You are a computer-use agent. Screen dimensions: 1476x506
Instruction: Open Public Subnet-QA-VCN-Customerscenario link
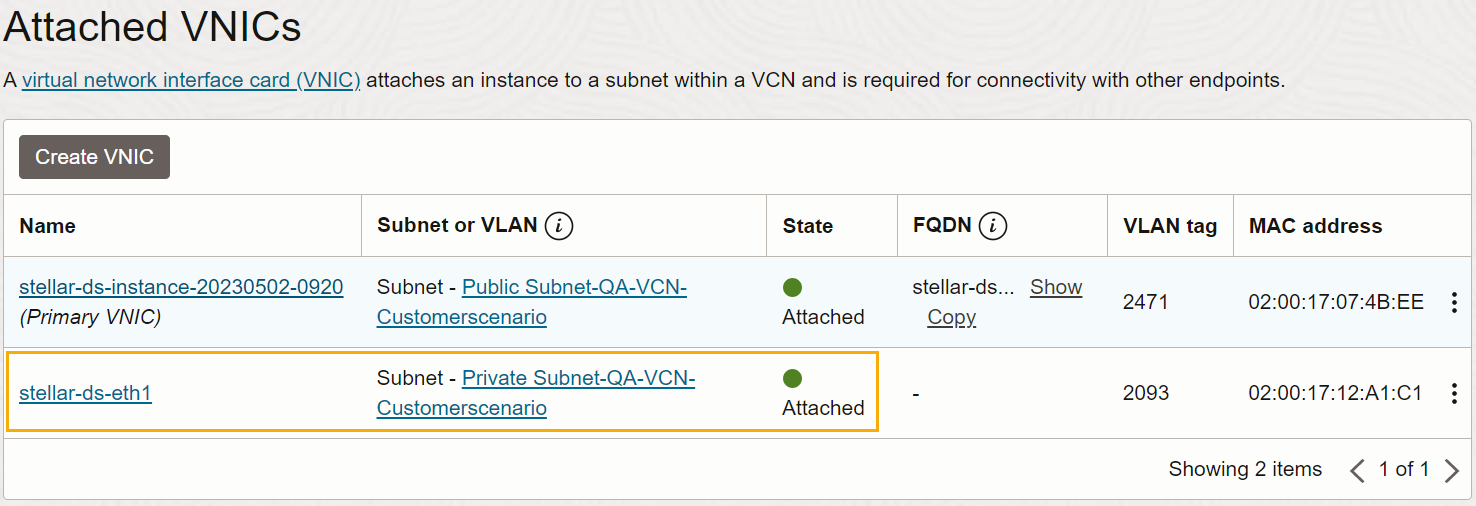click(574, 288)
